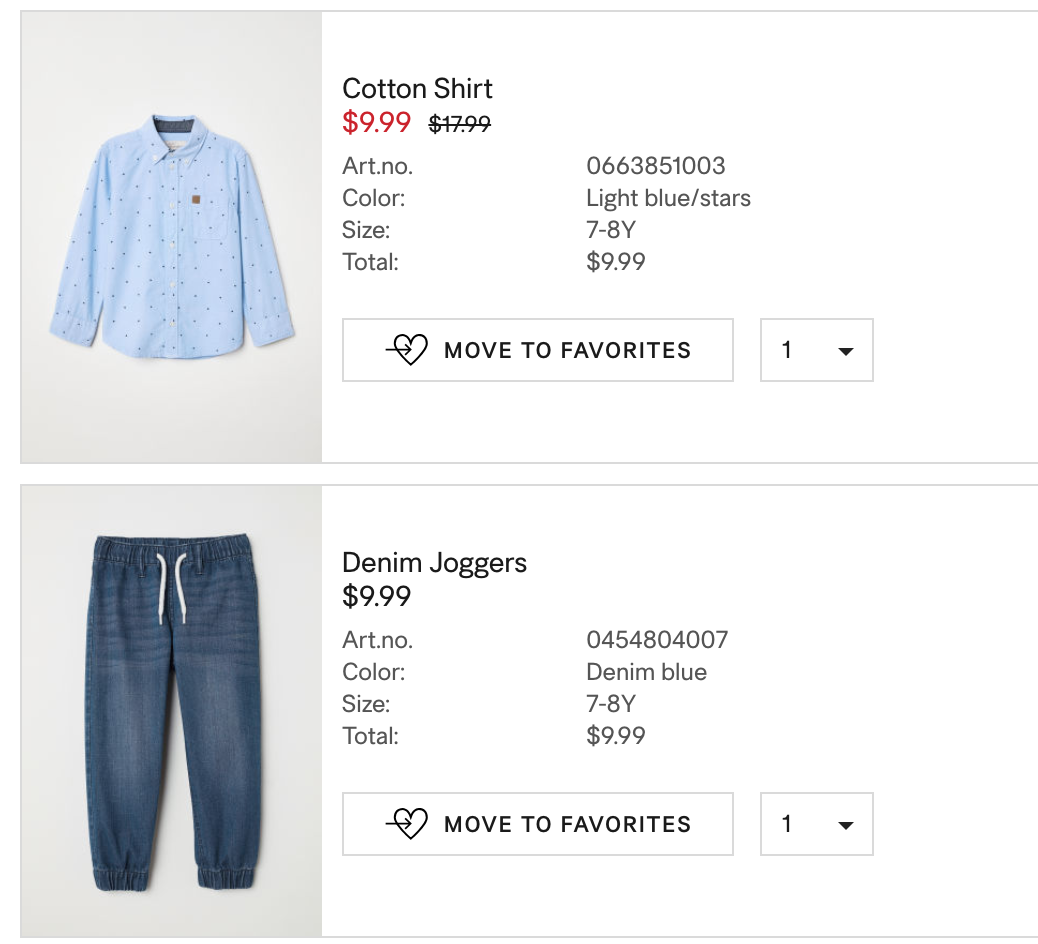Click the heart icon for Cotton Shirt
Image resolution: width=1038 pixels, height=944 pixels.
[407, 350]
